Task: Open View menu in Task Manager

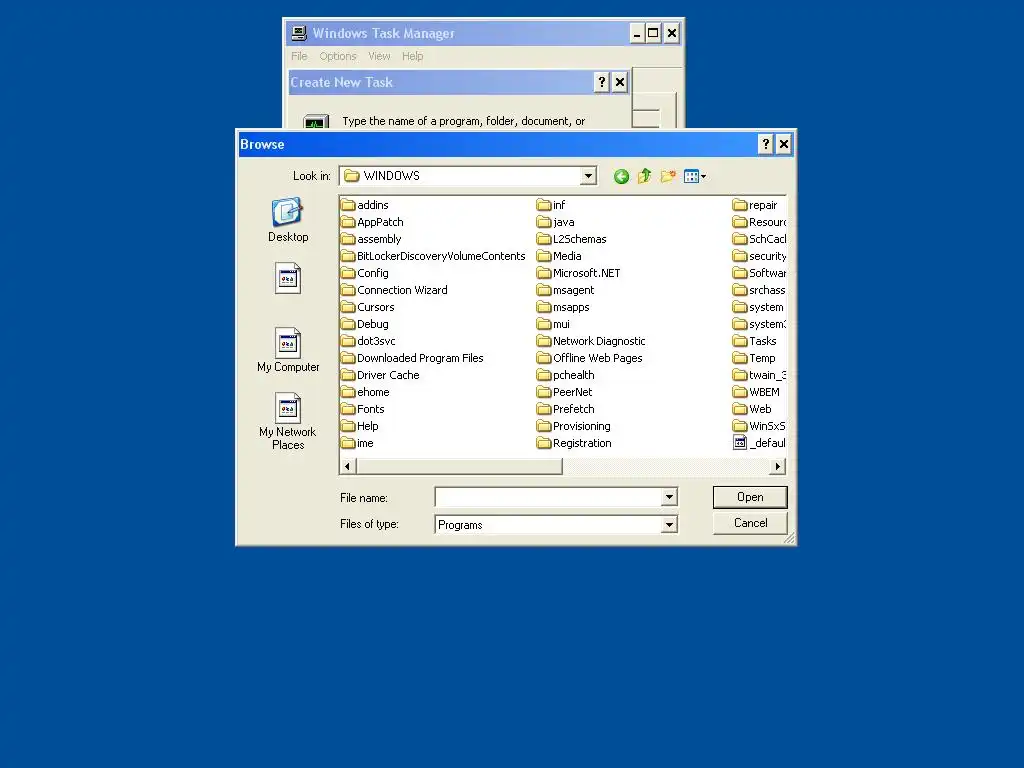Action: [379, 56]
